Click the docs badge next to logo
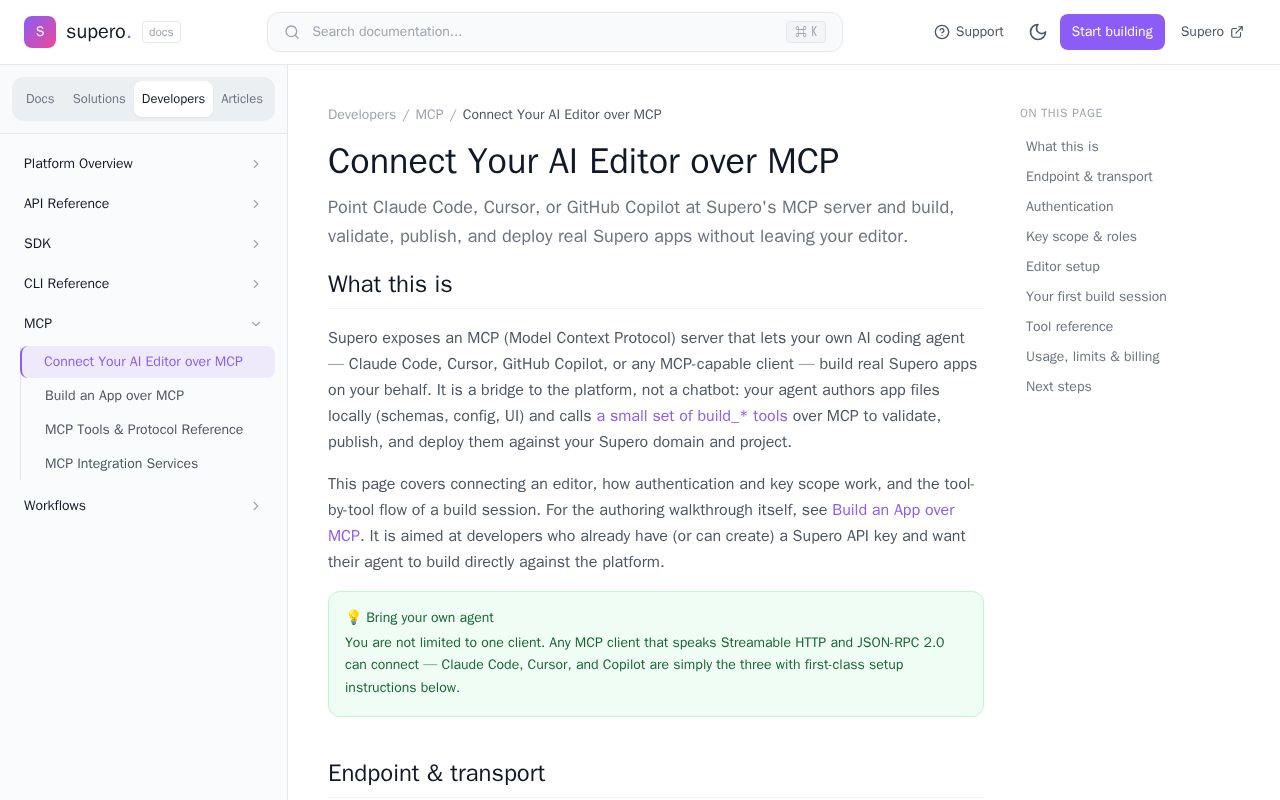This screenshot has width=1280, height=800. (x=161, y=32)
